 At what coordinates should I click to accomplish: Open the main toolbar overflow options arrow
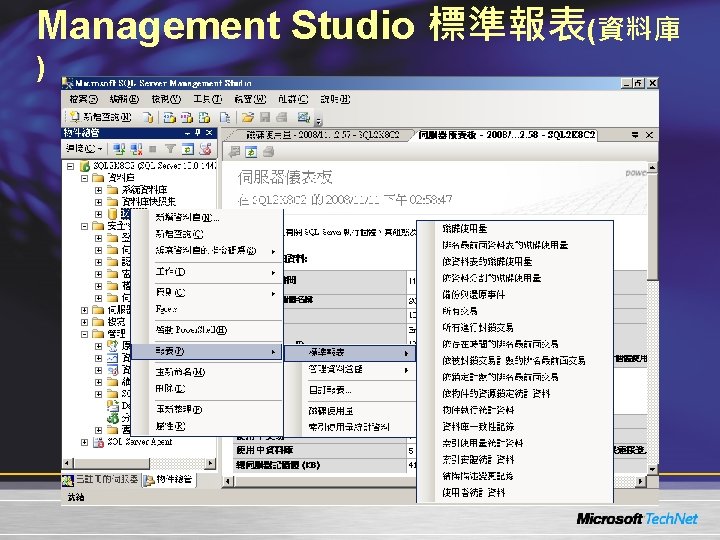(x=319, y=120)
